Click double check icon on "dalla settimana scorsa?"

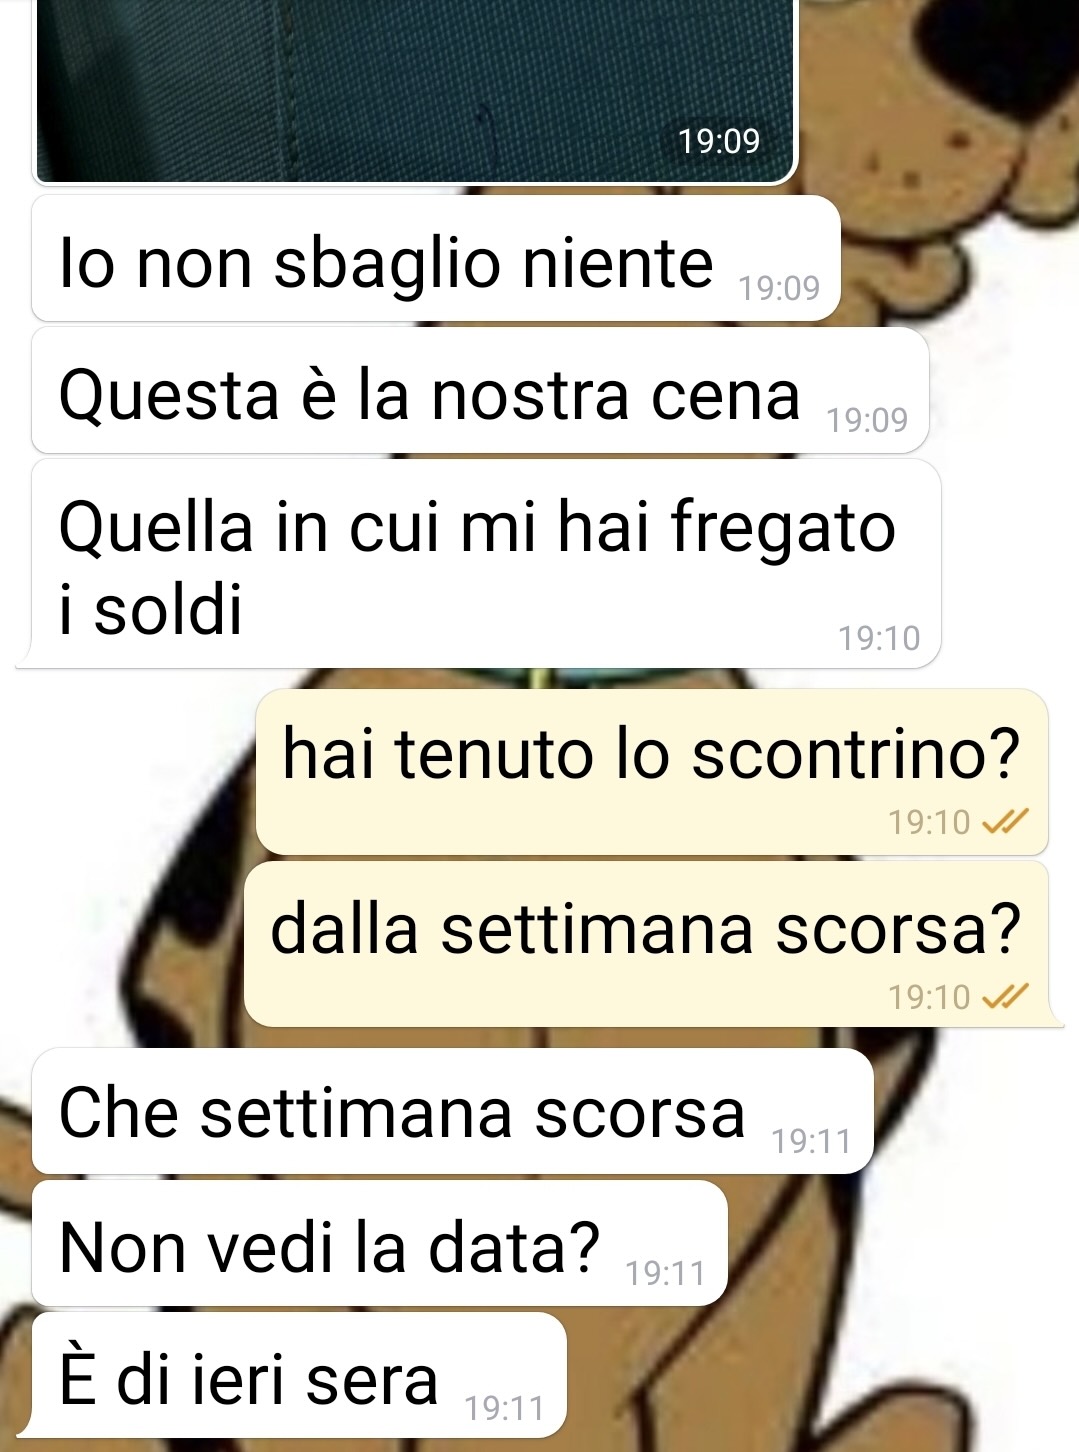[1005, 997]
